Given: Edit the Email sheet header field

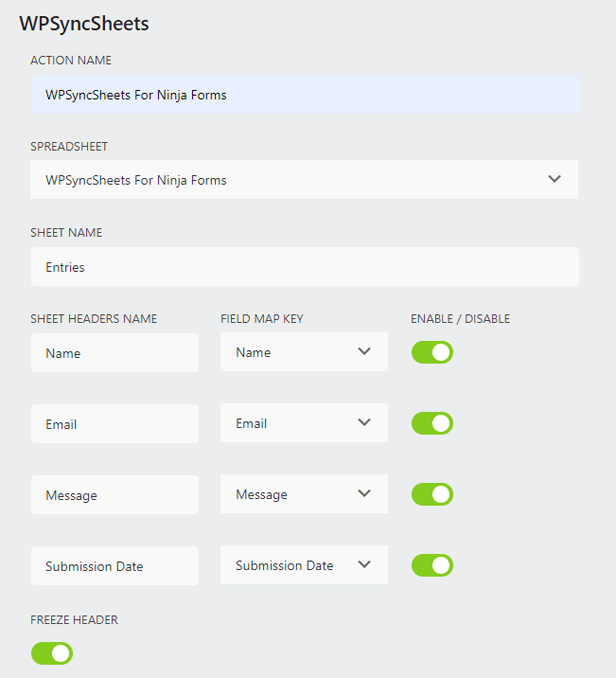Looking at the screenshot, I should (x=115, y=423).
